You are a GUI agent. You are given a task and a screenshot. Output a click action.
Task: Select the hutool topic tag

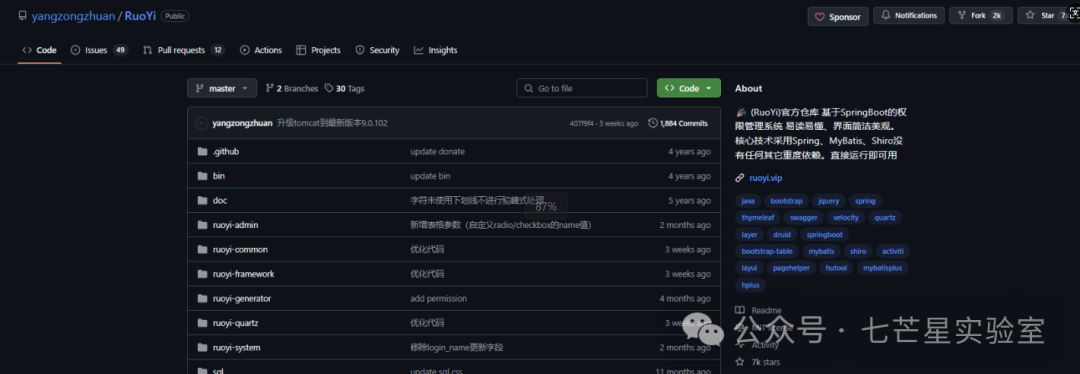click(837, 268)
